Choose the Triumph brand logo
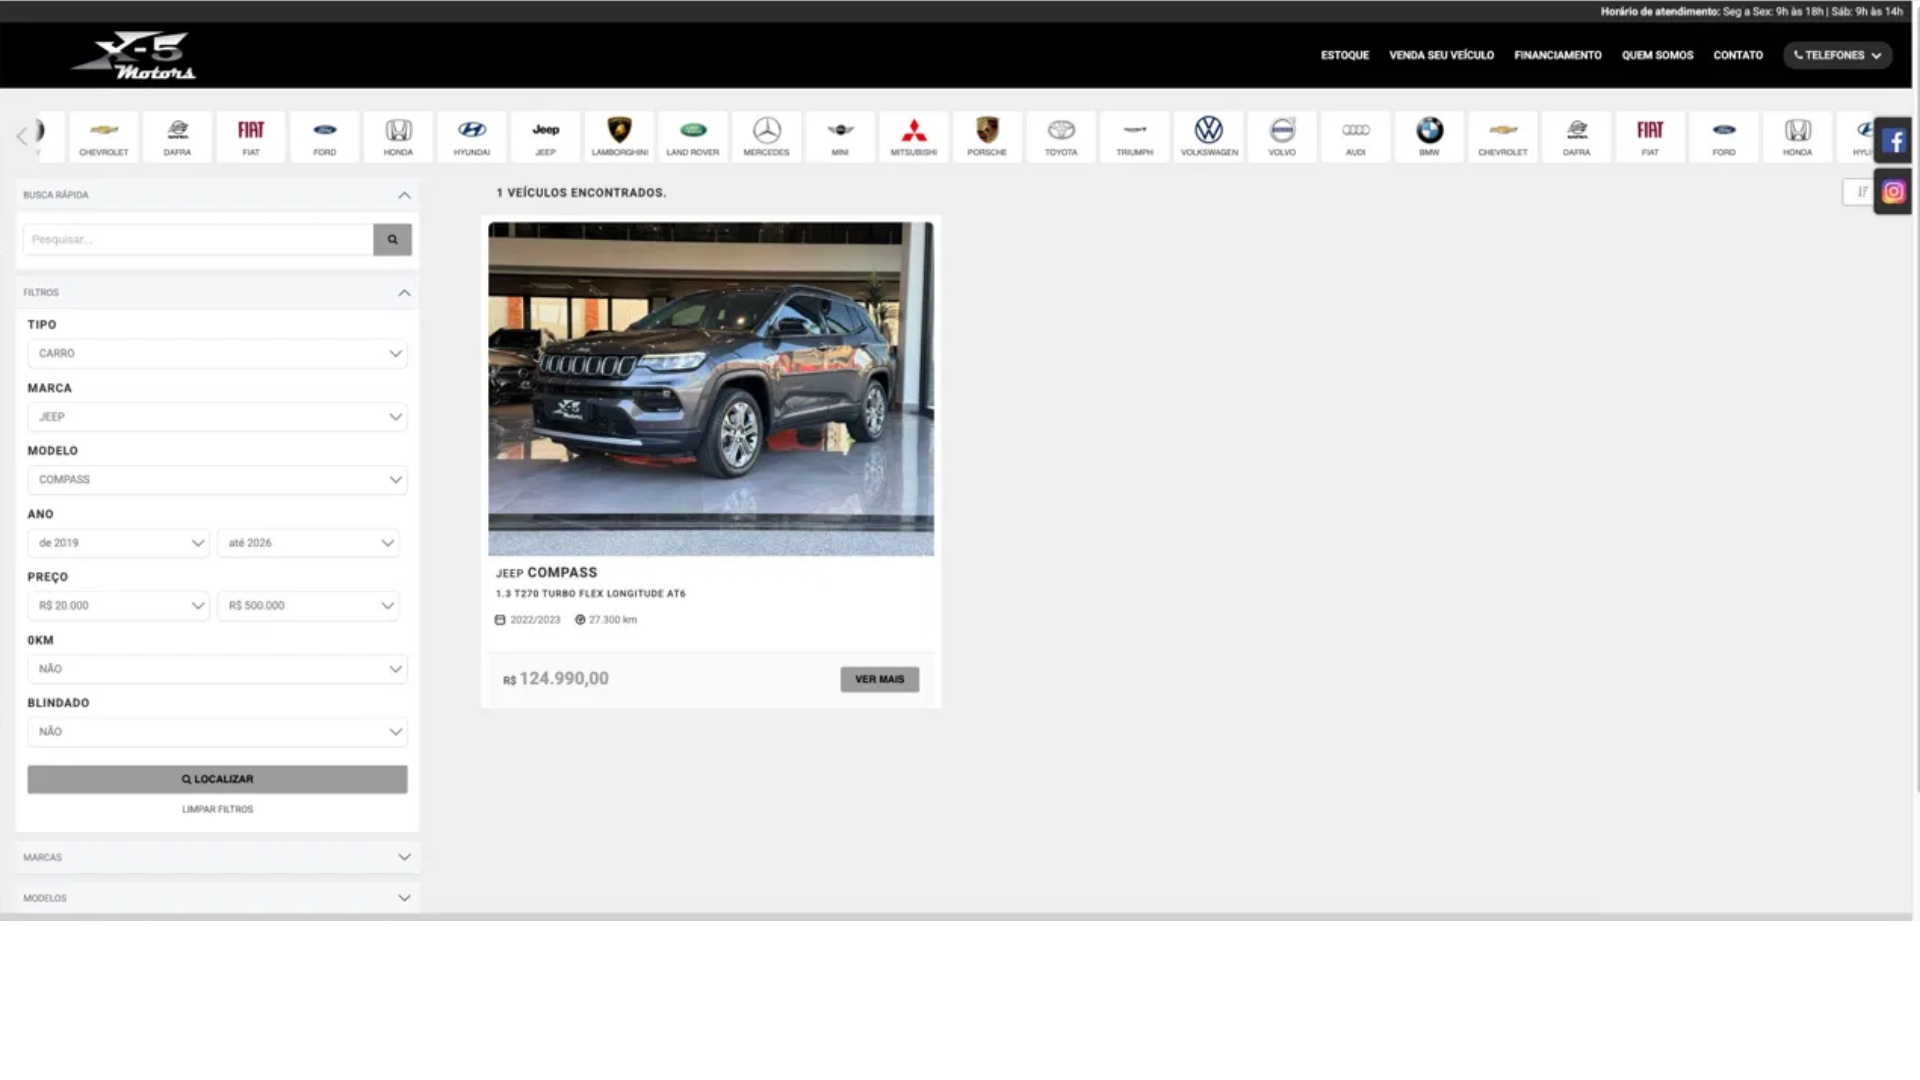The width and height of the screenshot is (1920, 1080). point(1135,137)
